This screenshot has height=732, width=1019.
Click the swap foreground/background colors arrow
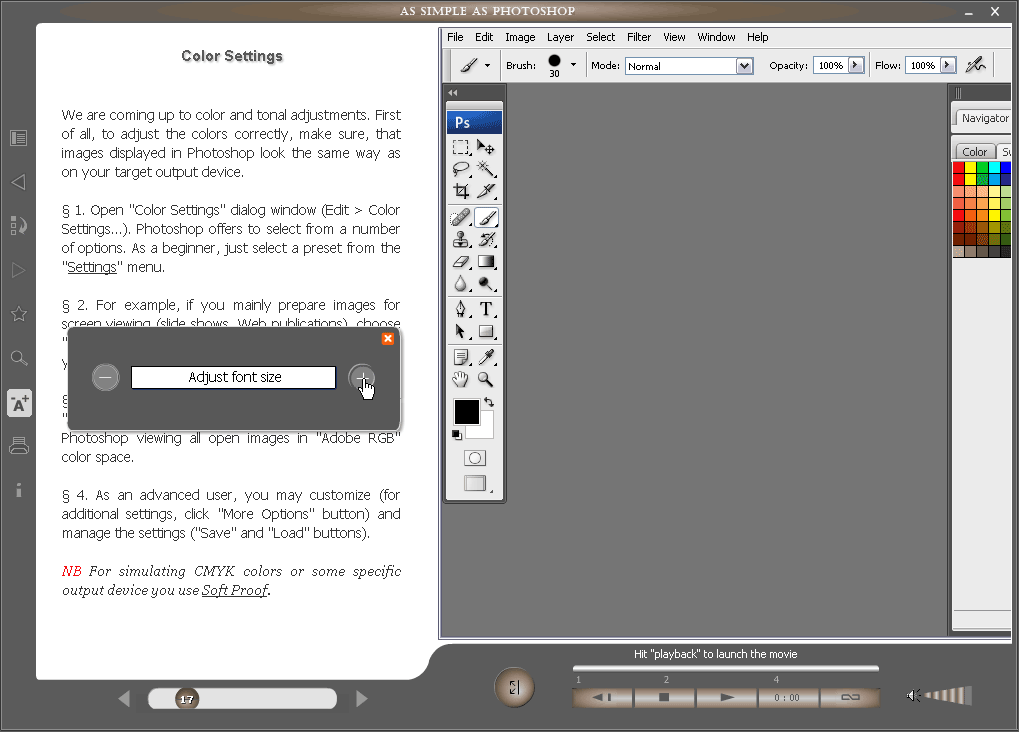click(x=489, y=402)
